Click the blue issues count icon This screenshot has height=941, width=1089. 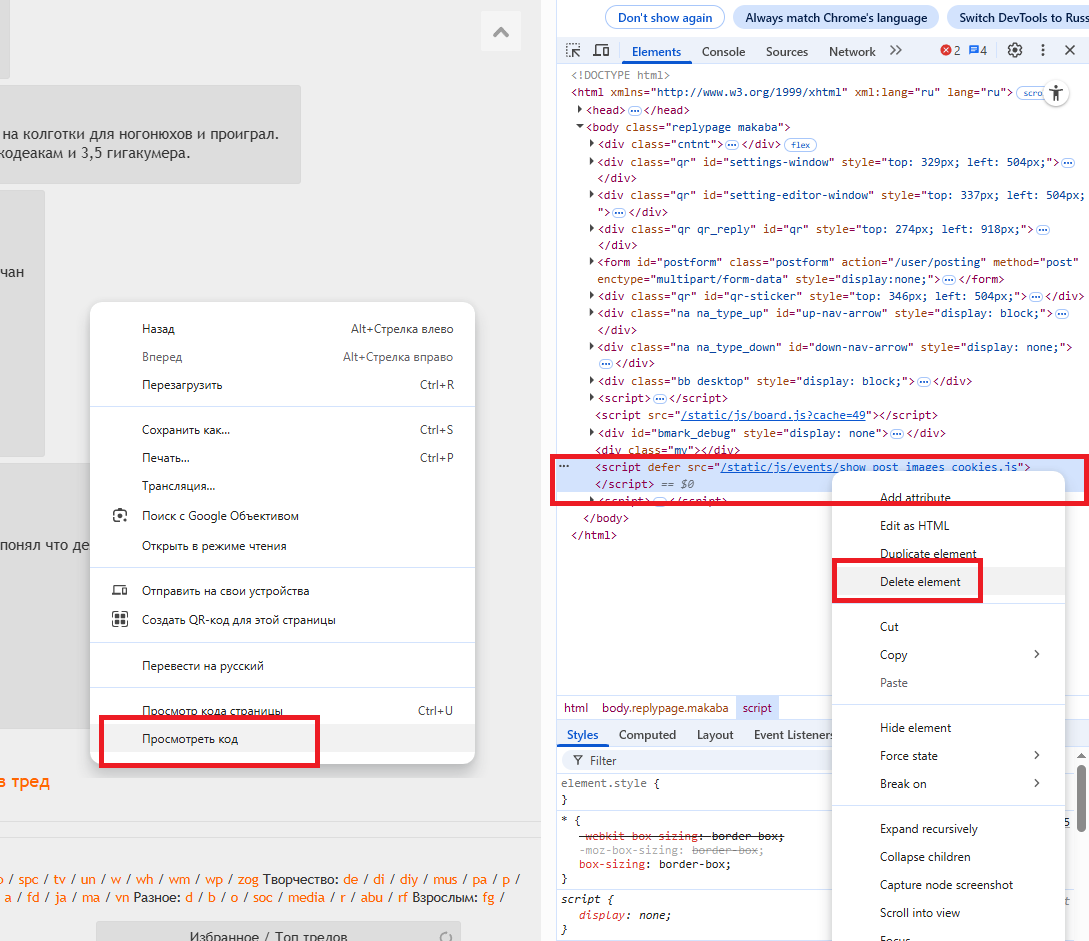pos(978,51)
